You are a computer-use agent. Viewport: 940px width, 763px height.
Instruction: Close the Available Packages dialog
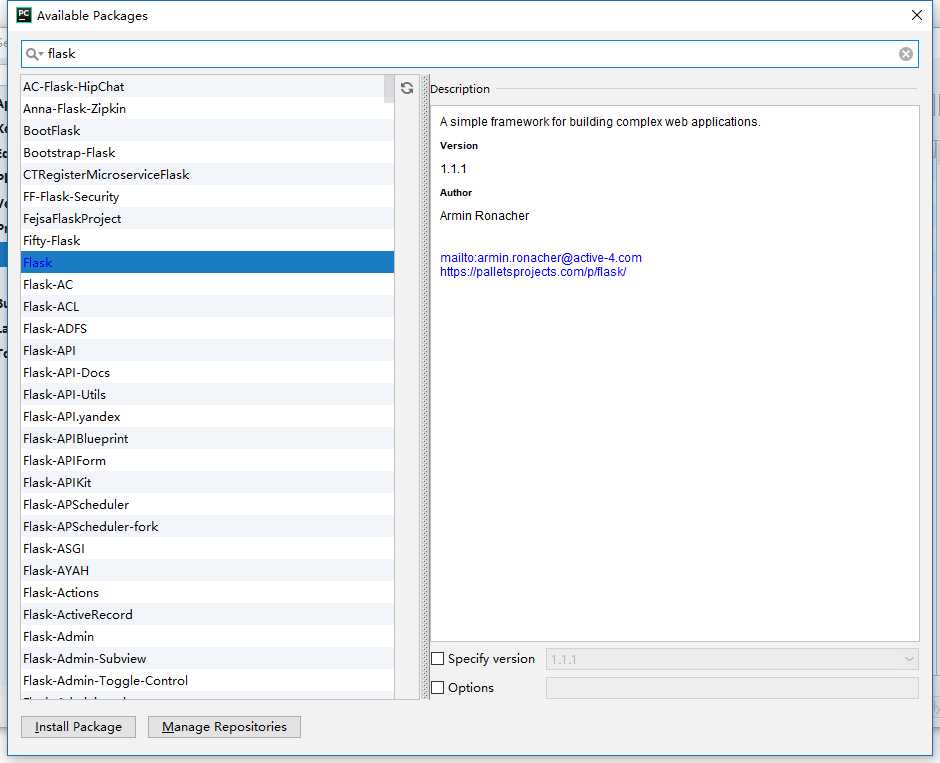click(x=917, y=15)
